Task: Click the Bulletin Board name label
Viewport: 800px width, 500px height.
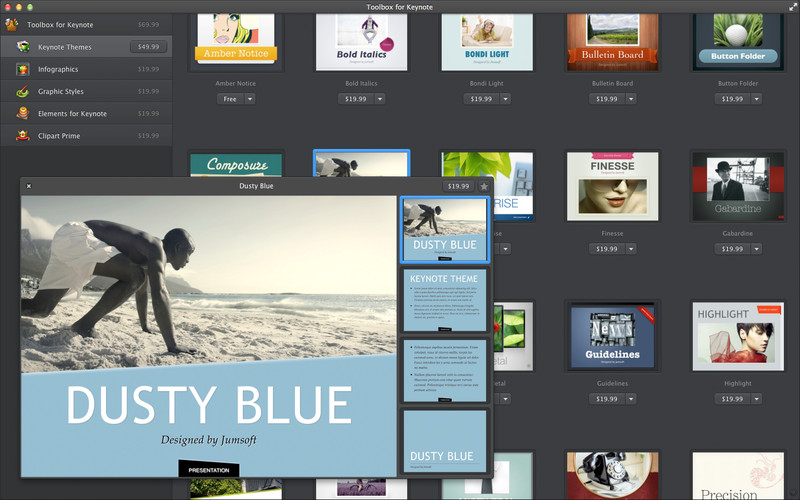Action: click(612, 83)
